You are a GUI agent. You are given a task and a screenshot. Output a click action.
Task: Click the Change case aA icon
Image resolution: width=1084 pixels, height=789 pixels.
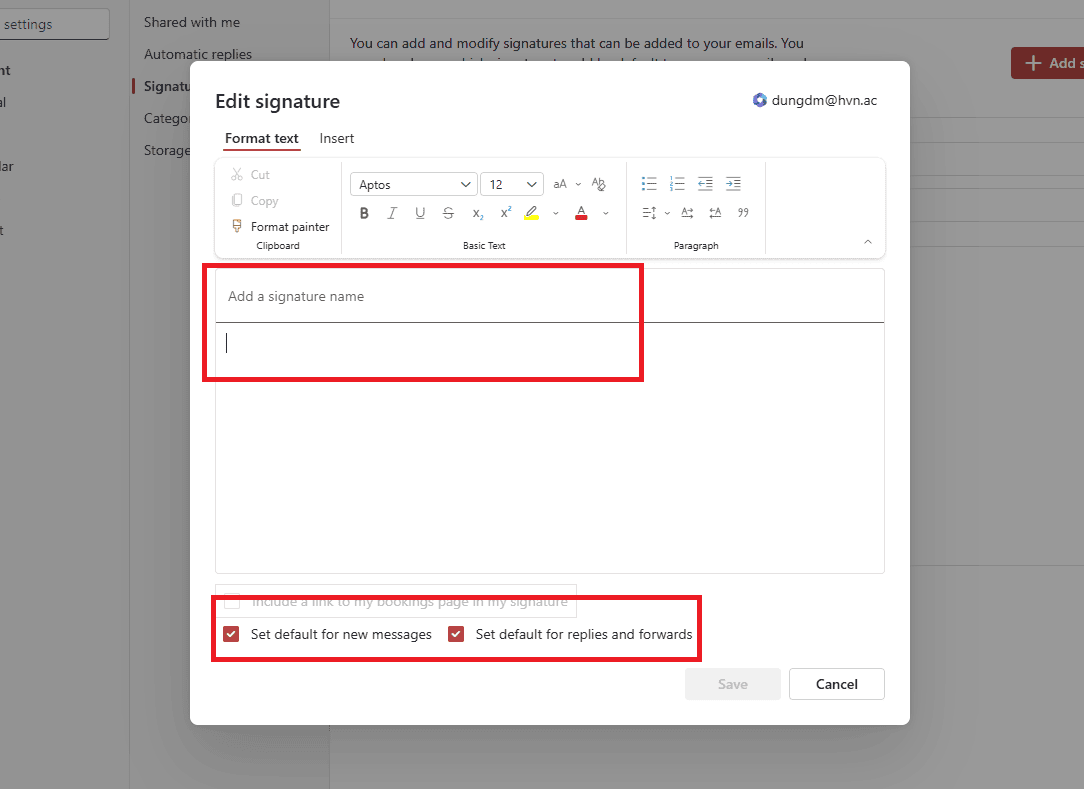point(560,184)
